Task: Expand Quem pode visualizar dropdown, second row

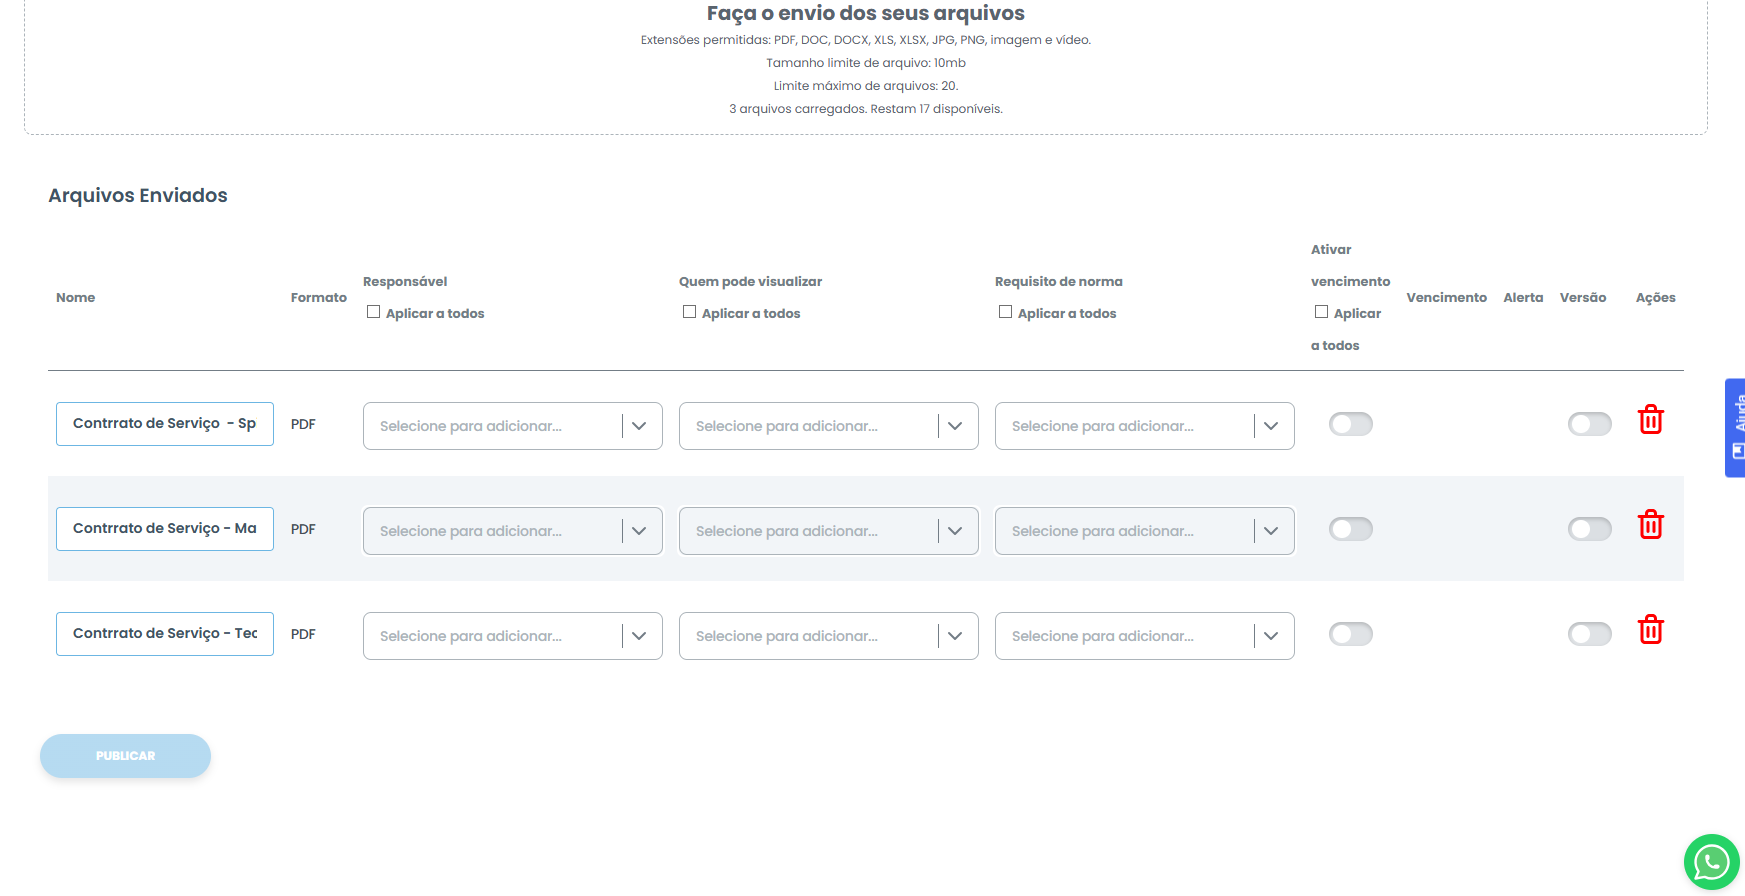Action: [x=828, y=531]
